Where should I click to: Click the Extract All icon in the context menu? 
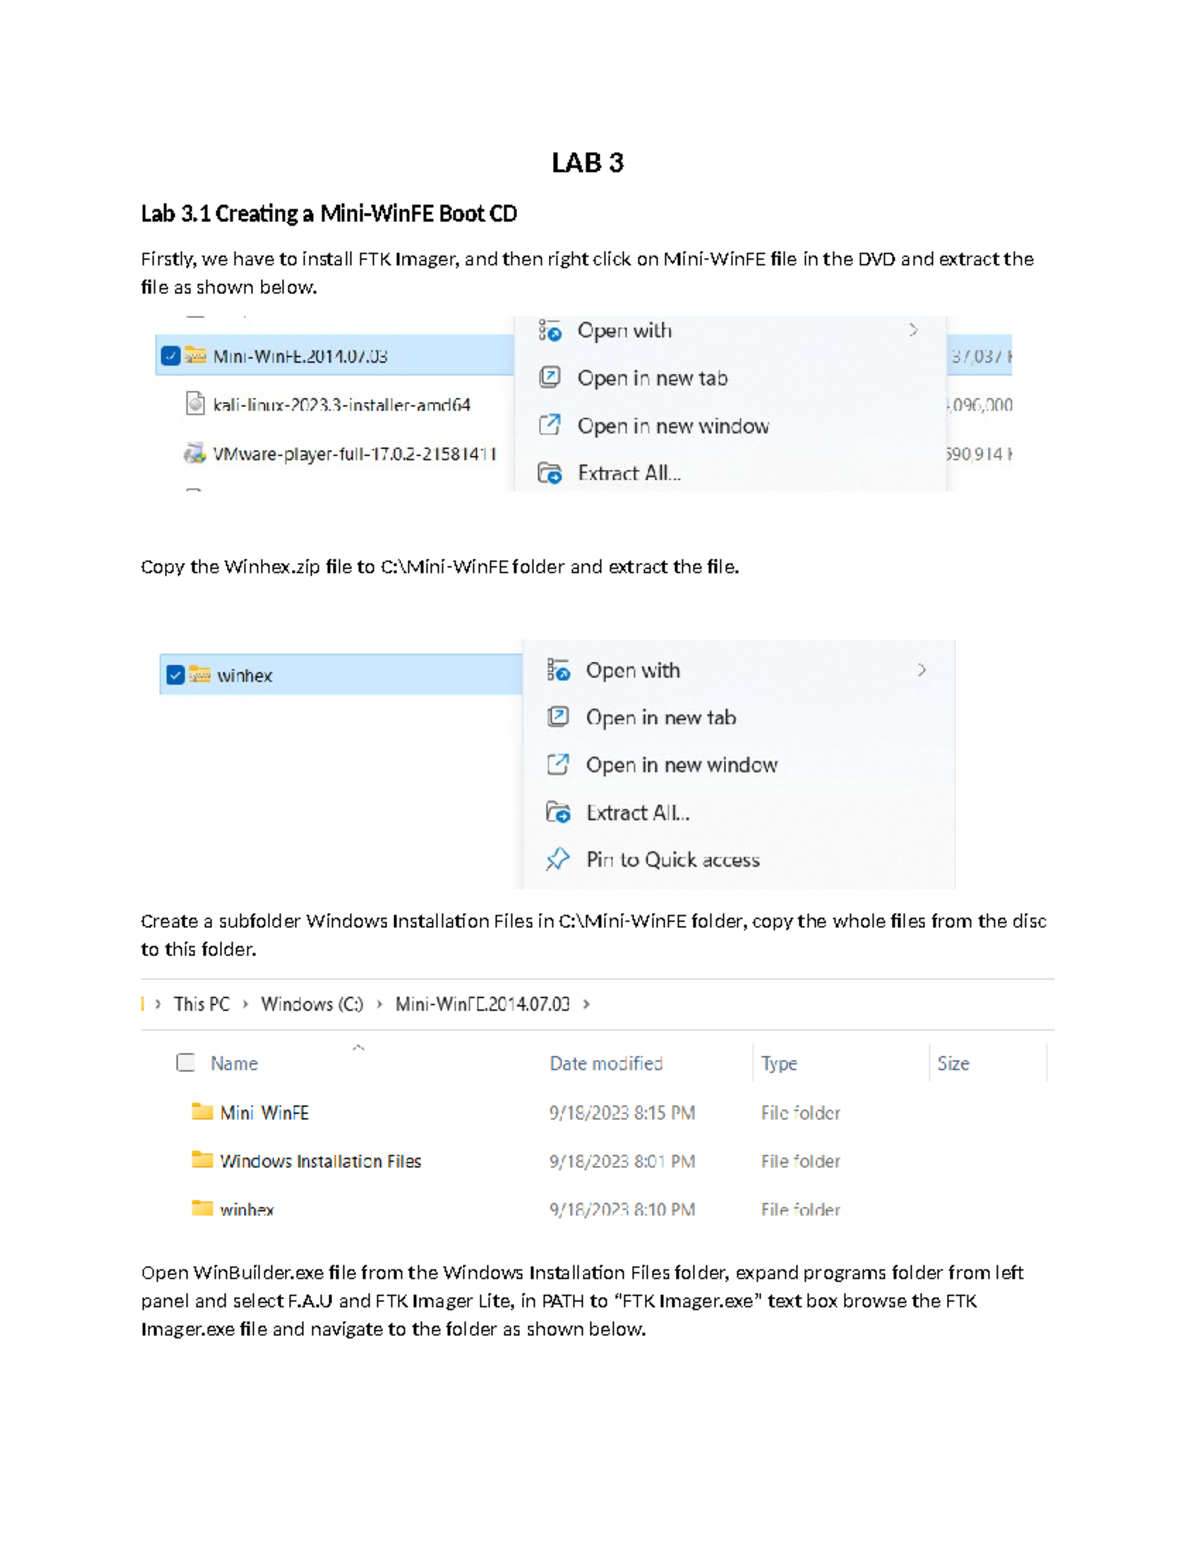550,472
